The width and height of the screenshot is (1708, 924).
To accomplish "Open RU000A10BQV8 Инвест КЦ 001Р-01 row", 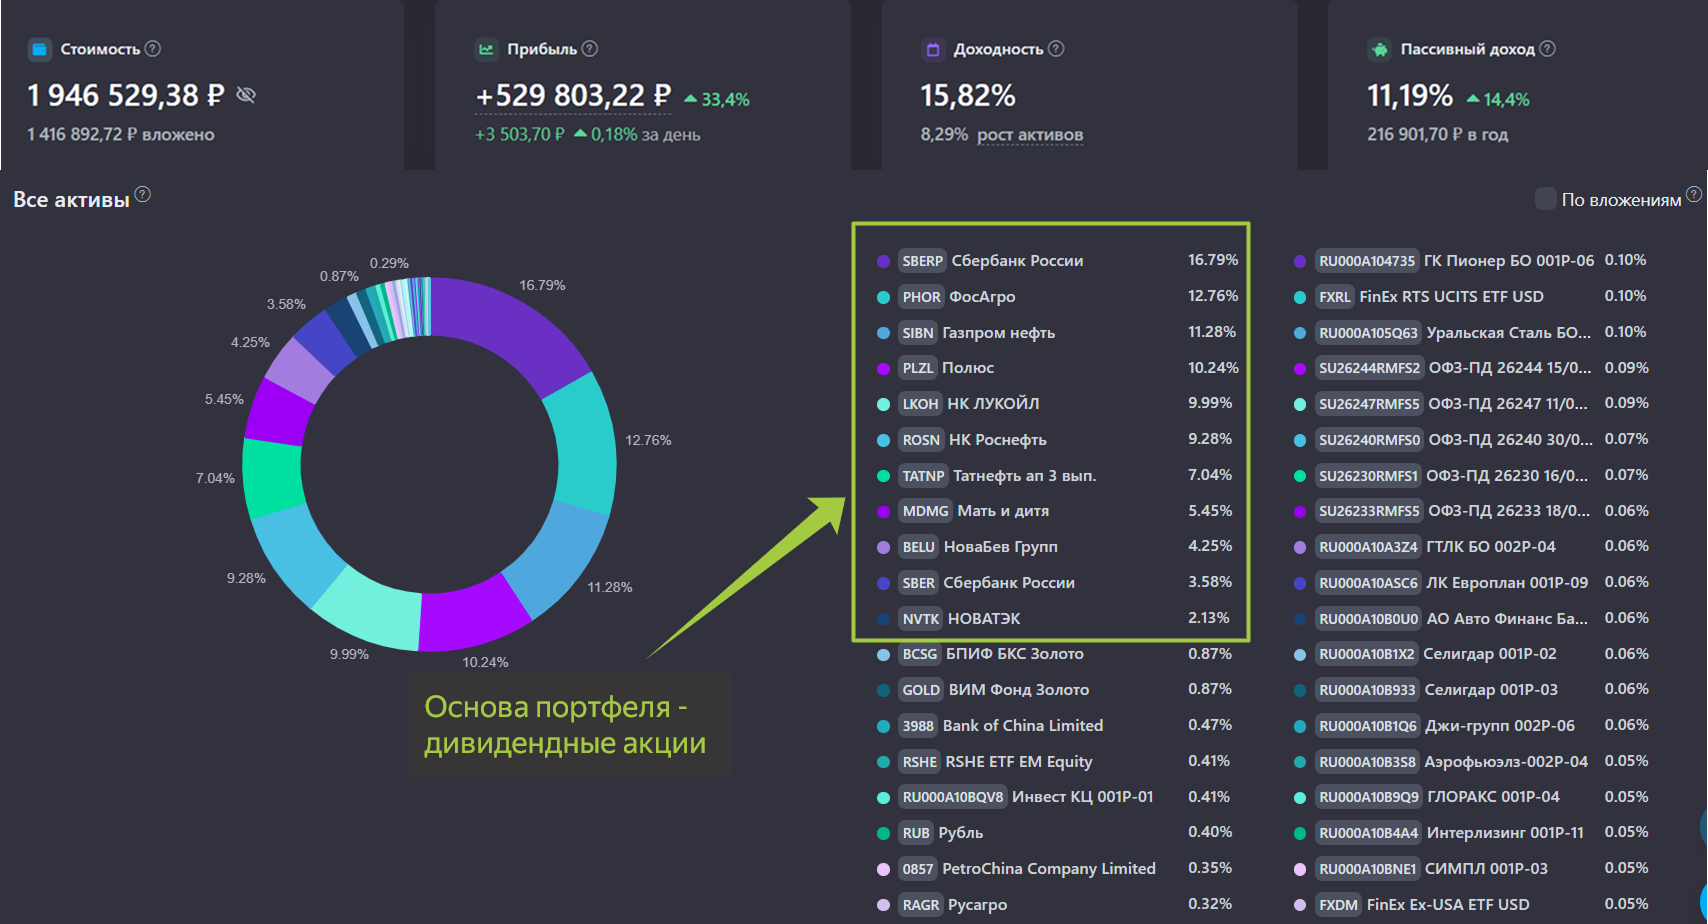I will click(1057, 797).
